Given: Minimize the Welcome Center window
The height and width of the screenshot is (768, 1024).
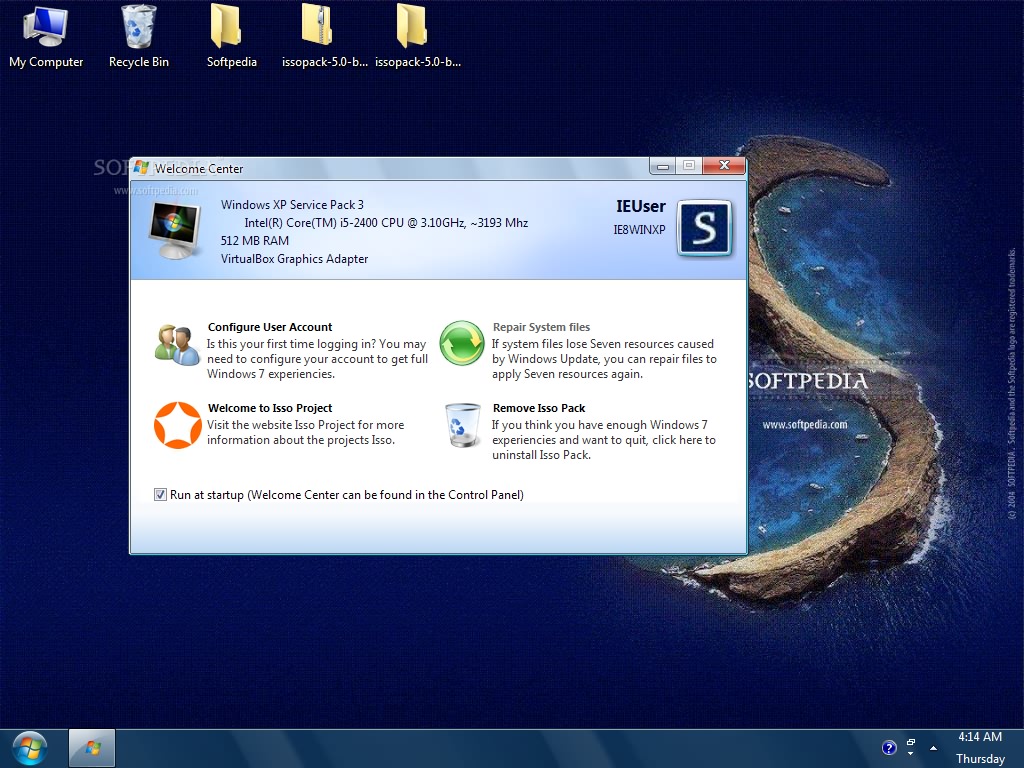Looking at the screenshot, I should 663,167.
